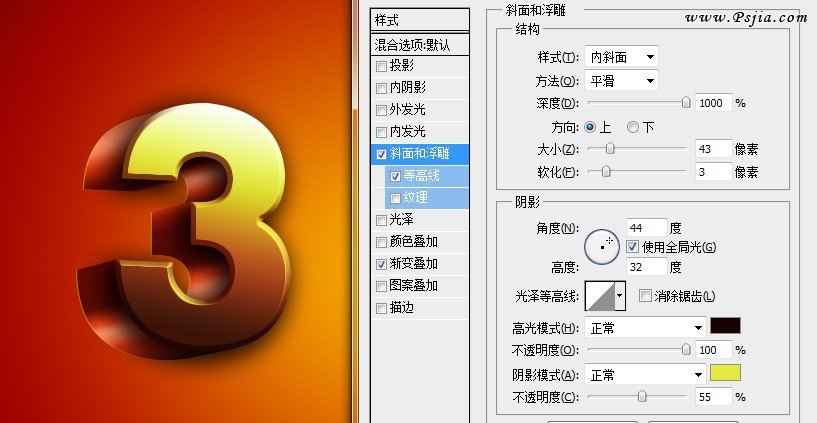Click the 软化 field showing 3
This screenshot has width=817, height=423.
713,171
